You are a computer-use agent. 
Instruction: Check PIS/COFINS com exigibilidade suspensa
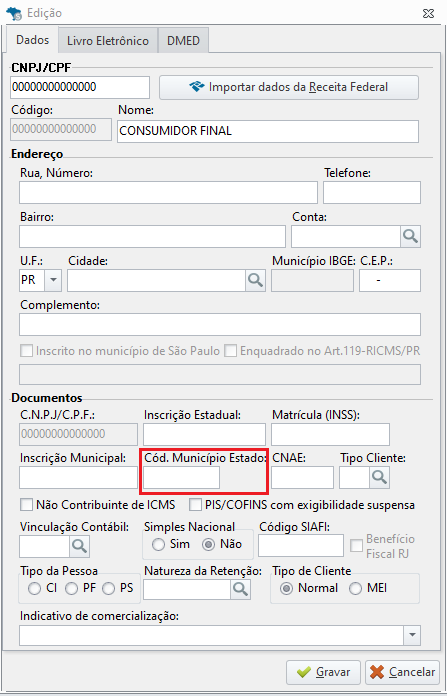(x=196, y=505)
